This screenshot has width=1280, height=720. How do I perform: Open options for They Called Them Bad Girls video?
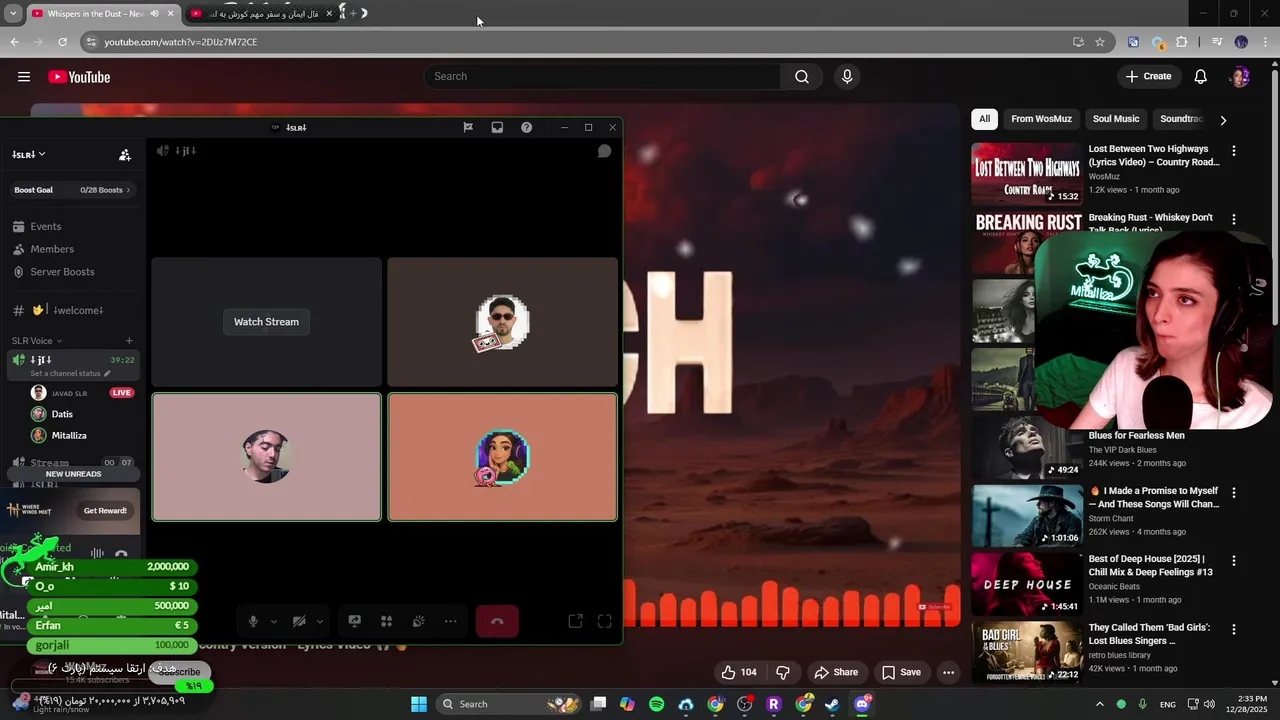[x=1234, y=629]
